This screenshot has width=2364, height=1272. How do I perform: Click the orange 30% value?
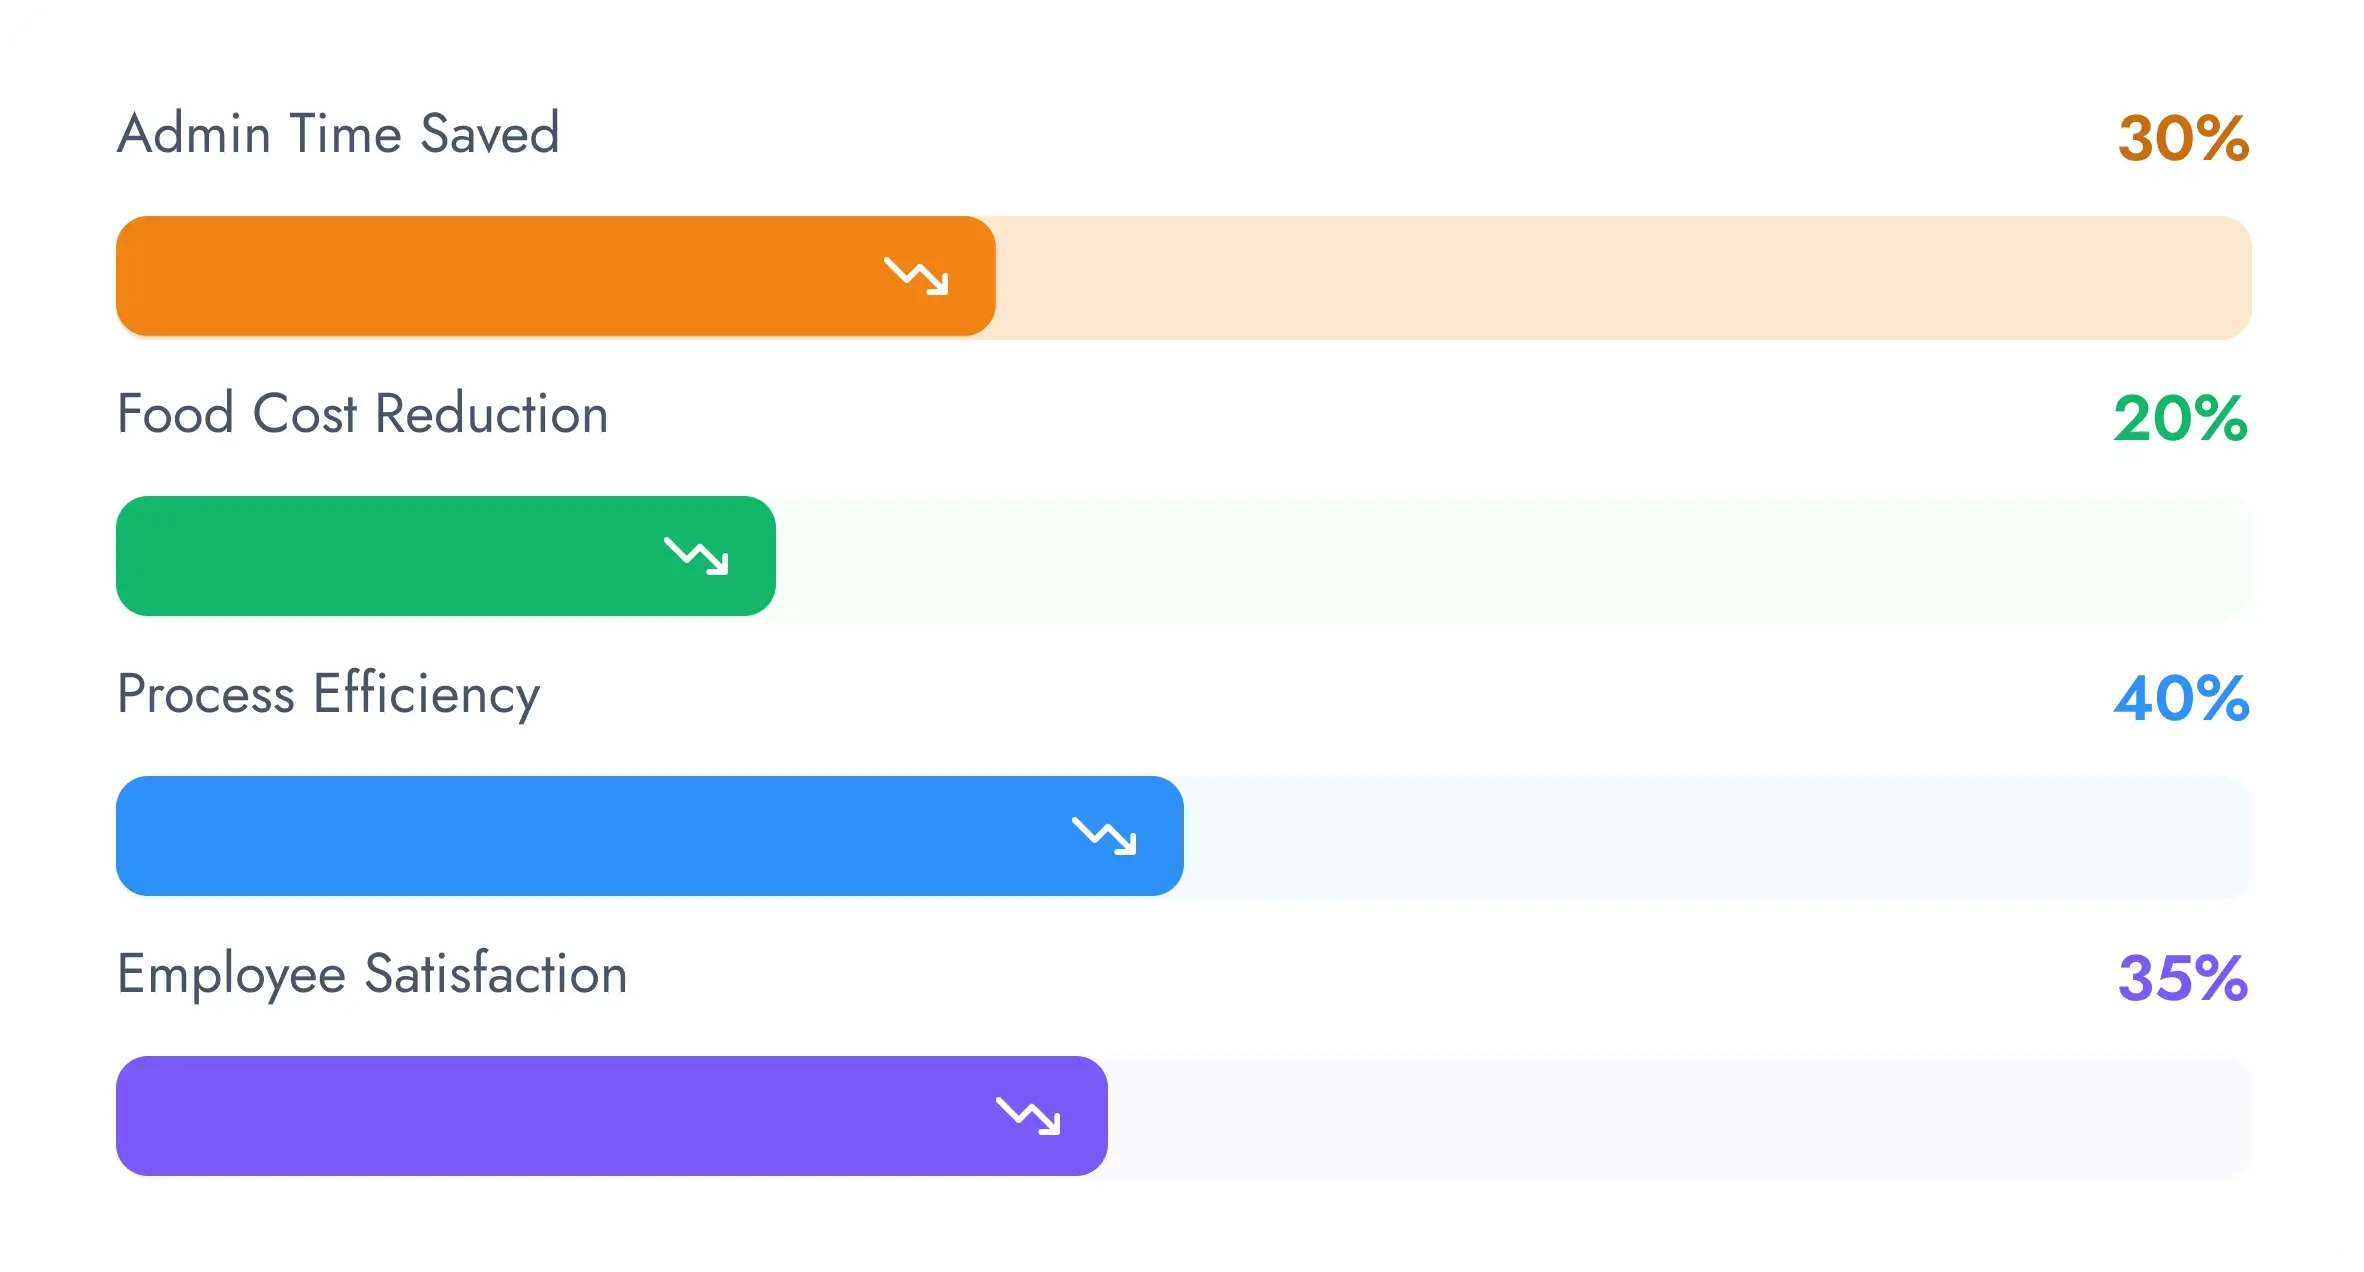pos(2183,138)
